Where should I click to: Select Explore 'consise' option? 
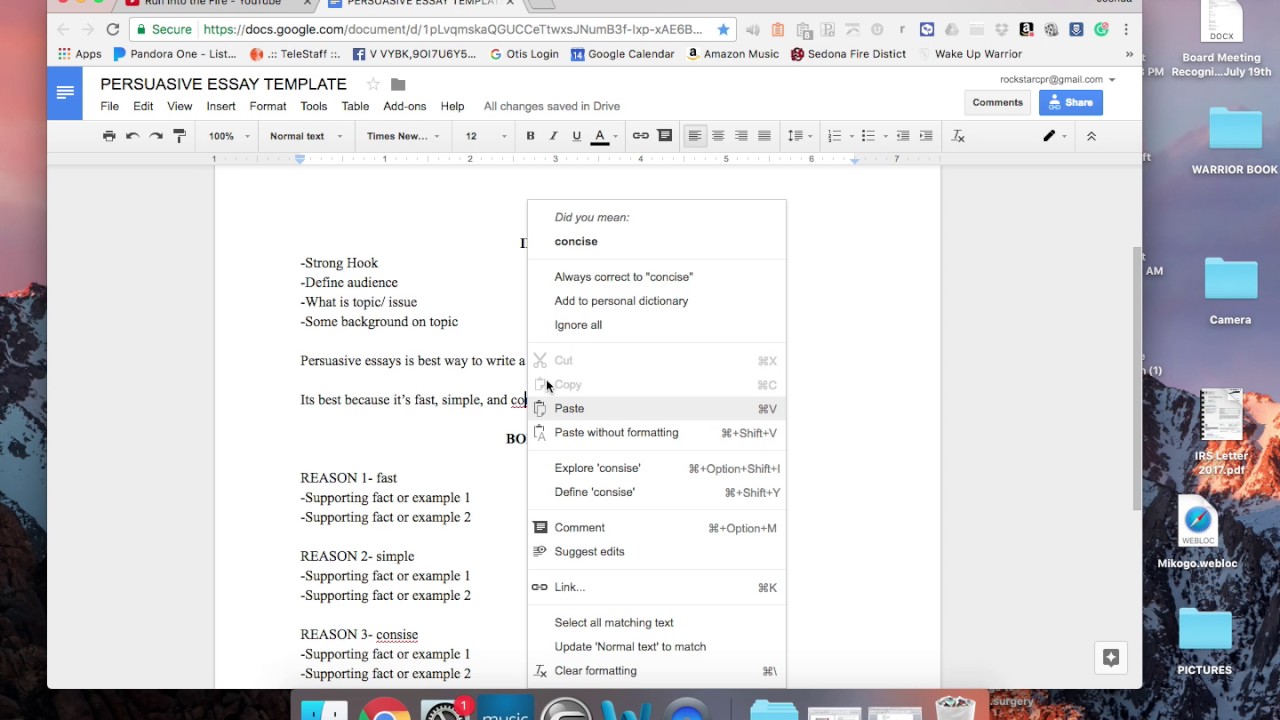(x=657, y=468)
